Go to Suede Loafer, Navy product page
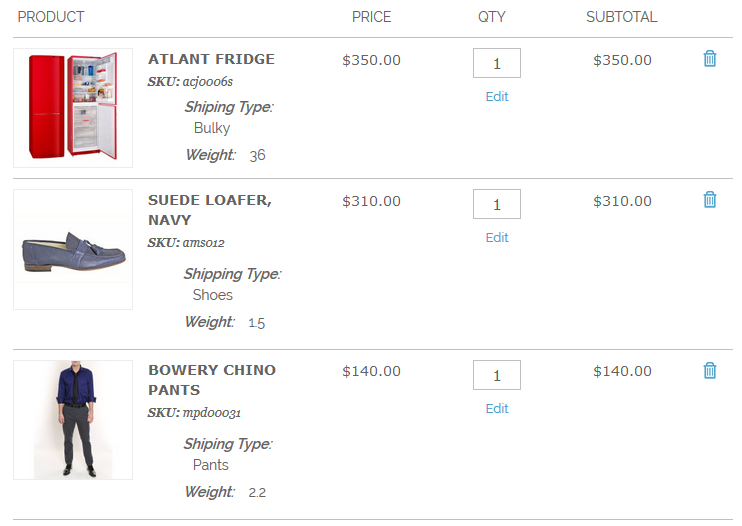 point(210,210)
